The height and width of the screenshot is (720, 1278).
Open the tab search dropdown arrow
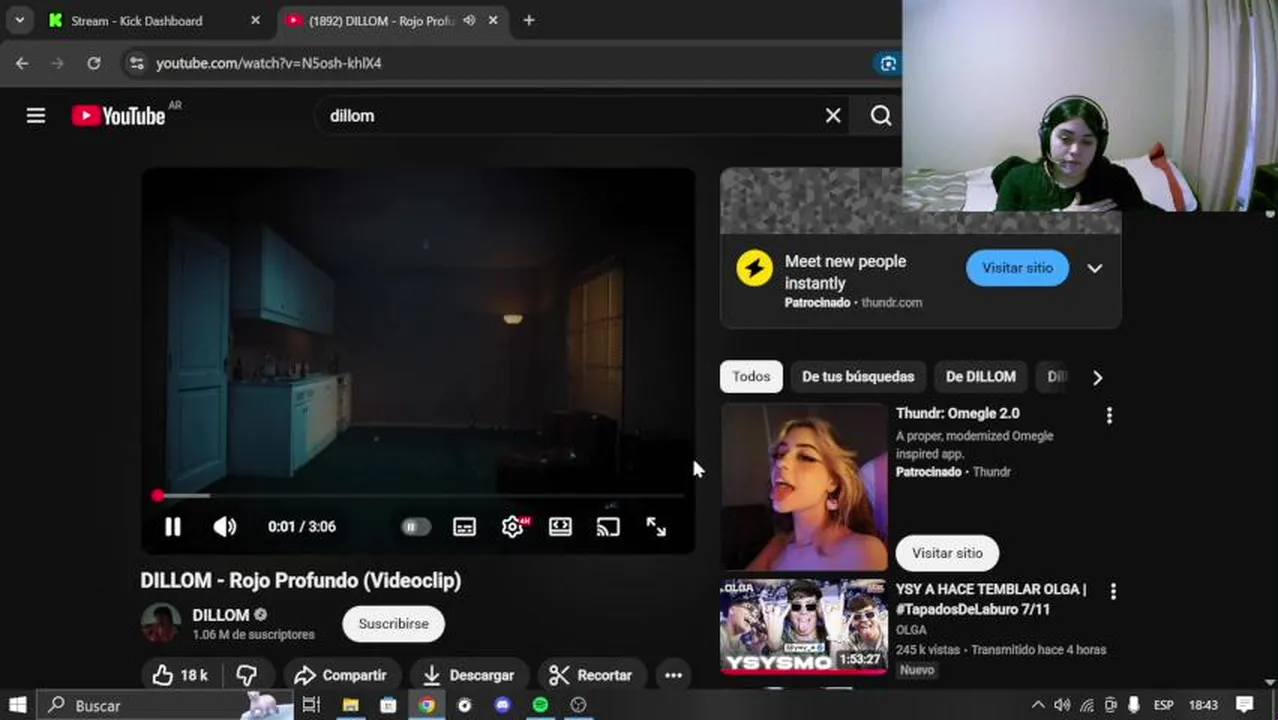(19, 20)
